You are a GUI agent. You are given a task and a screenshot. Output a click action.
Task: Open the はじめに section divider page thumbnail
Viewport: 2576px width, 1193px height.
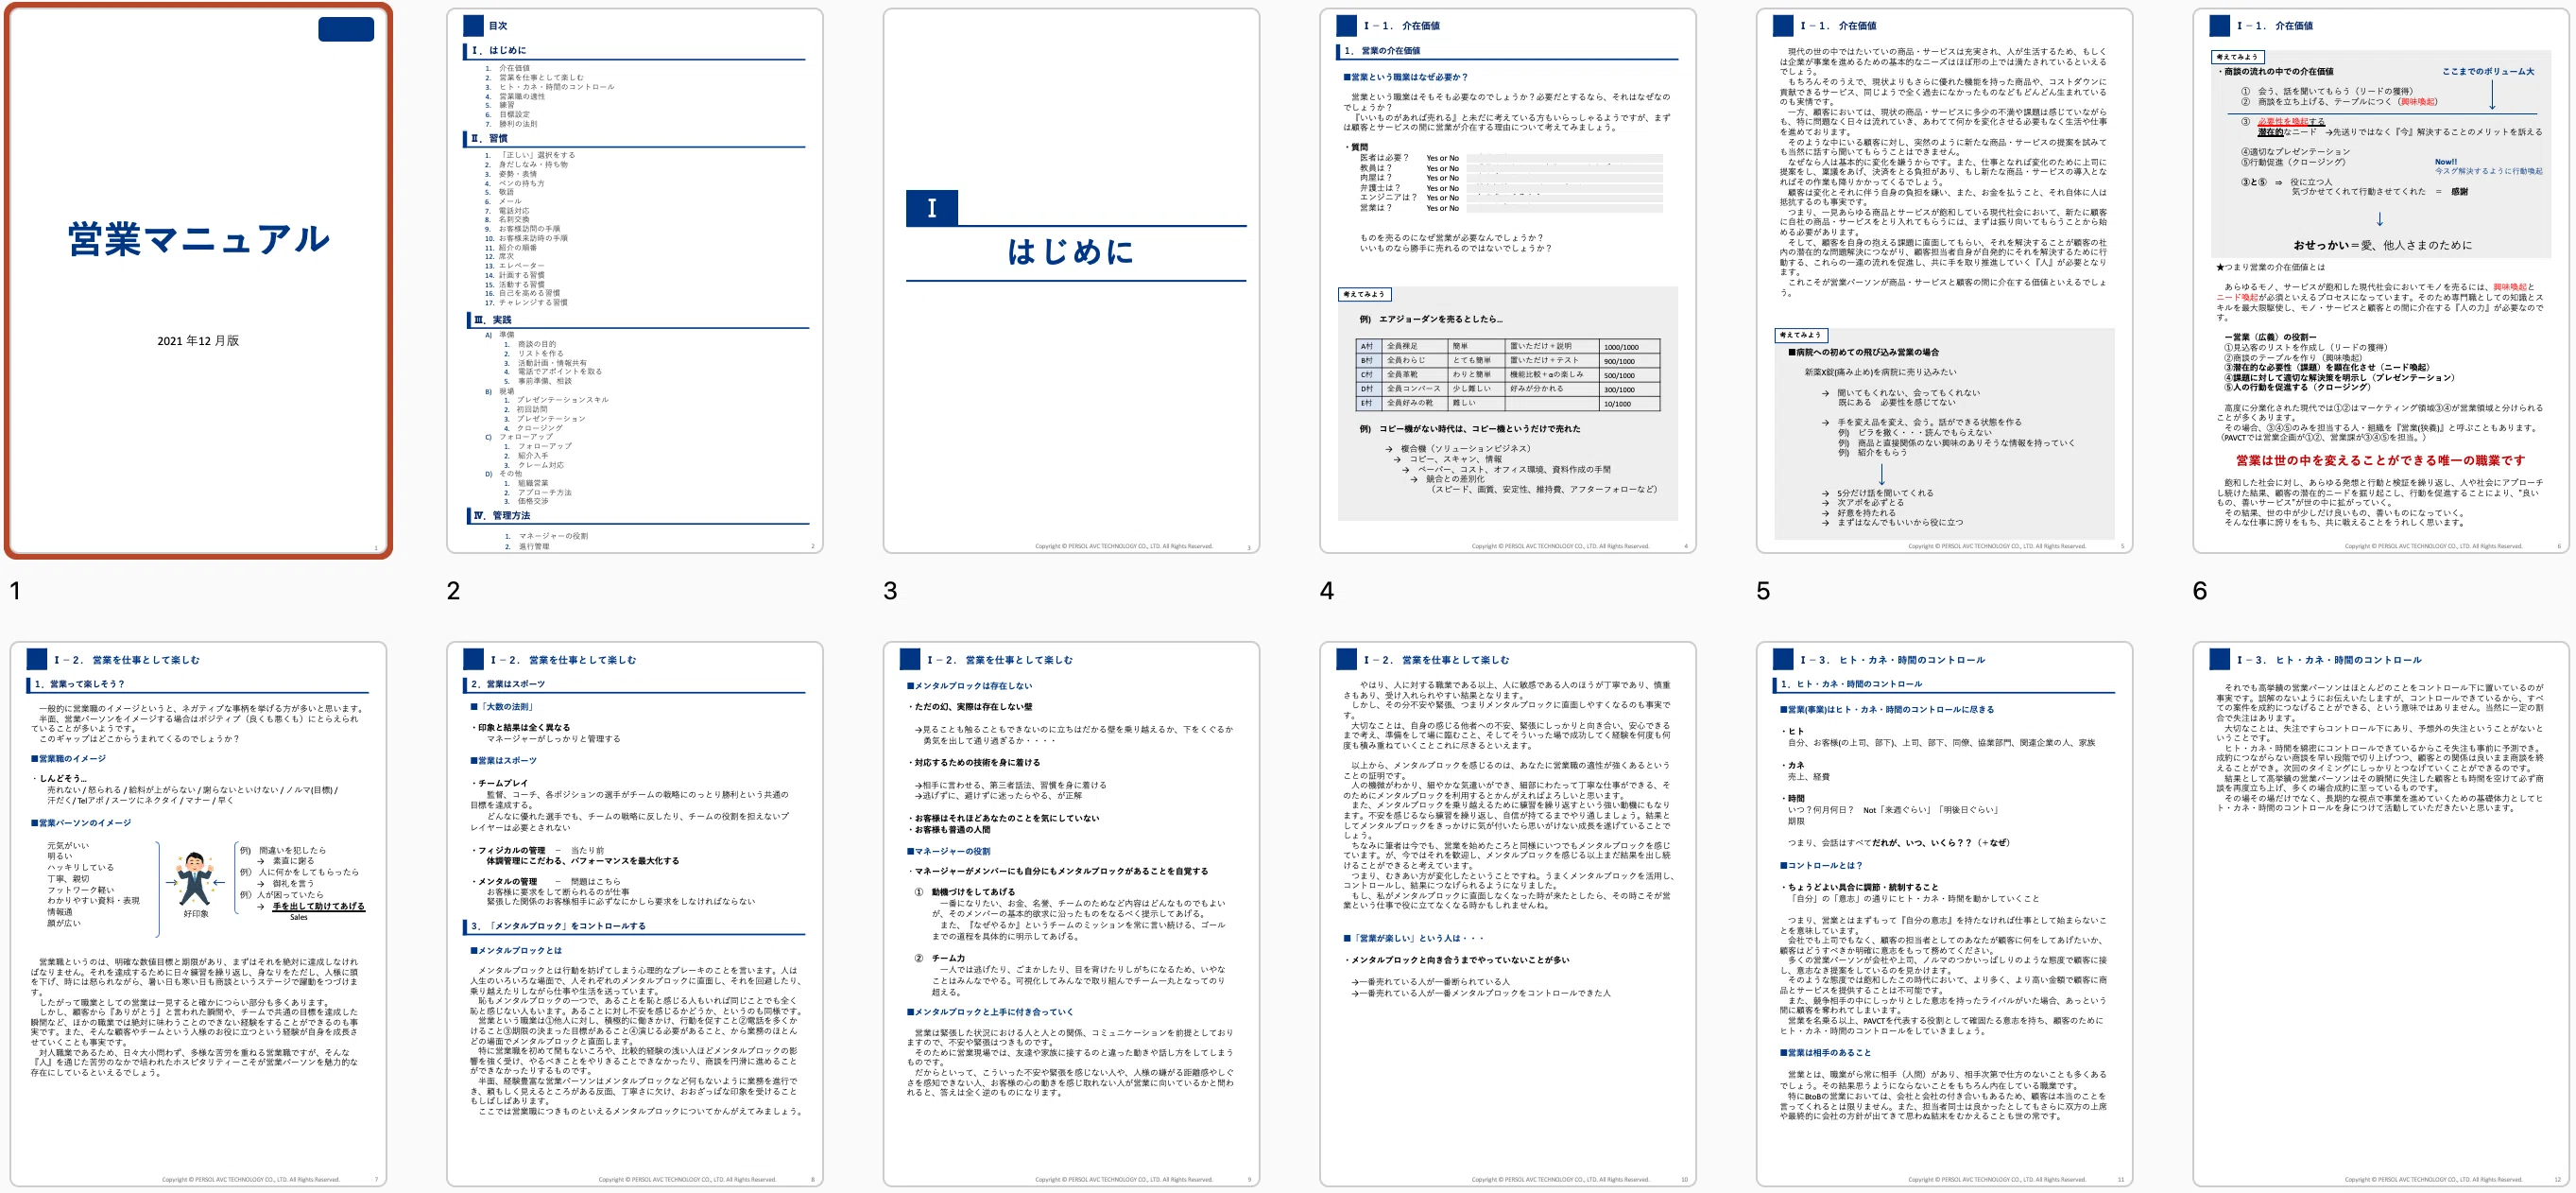click(x=1071, y=281)
